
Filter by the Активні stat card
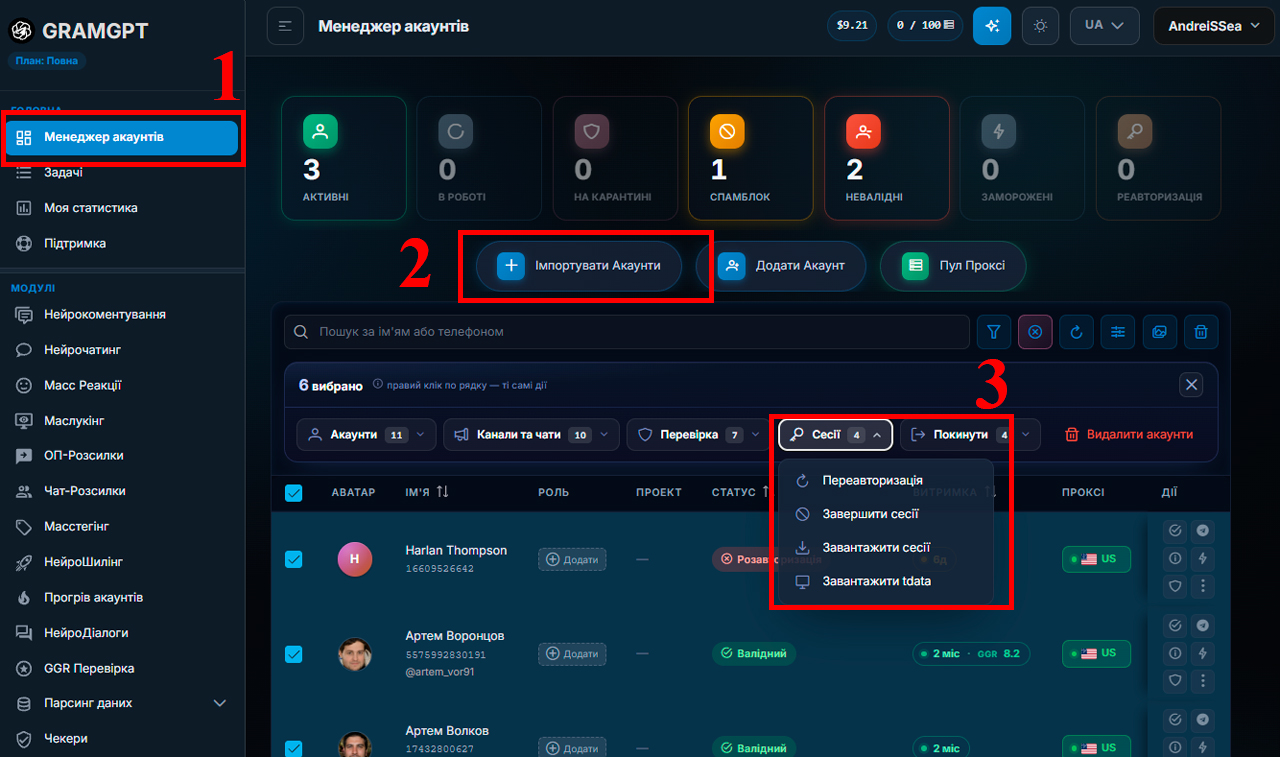(344, 158)
